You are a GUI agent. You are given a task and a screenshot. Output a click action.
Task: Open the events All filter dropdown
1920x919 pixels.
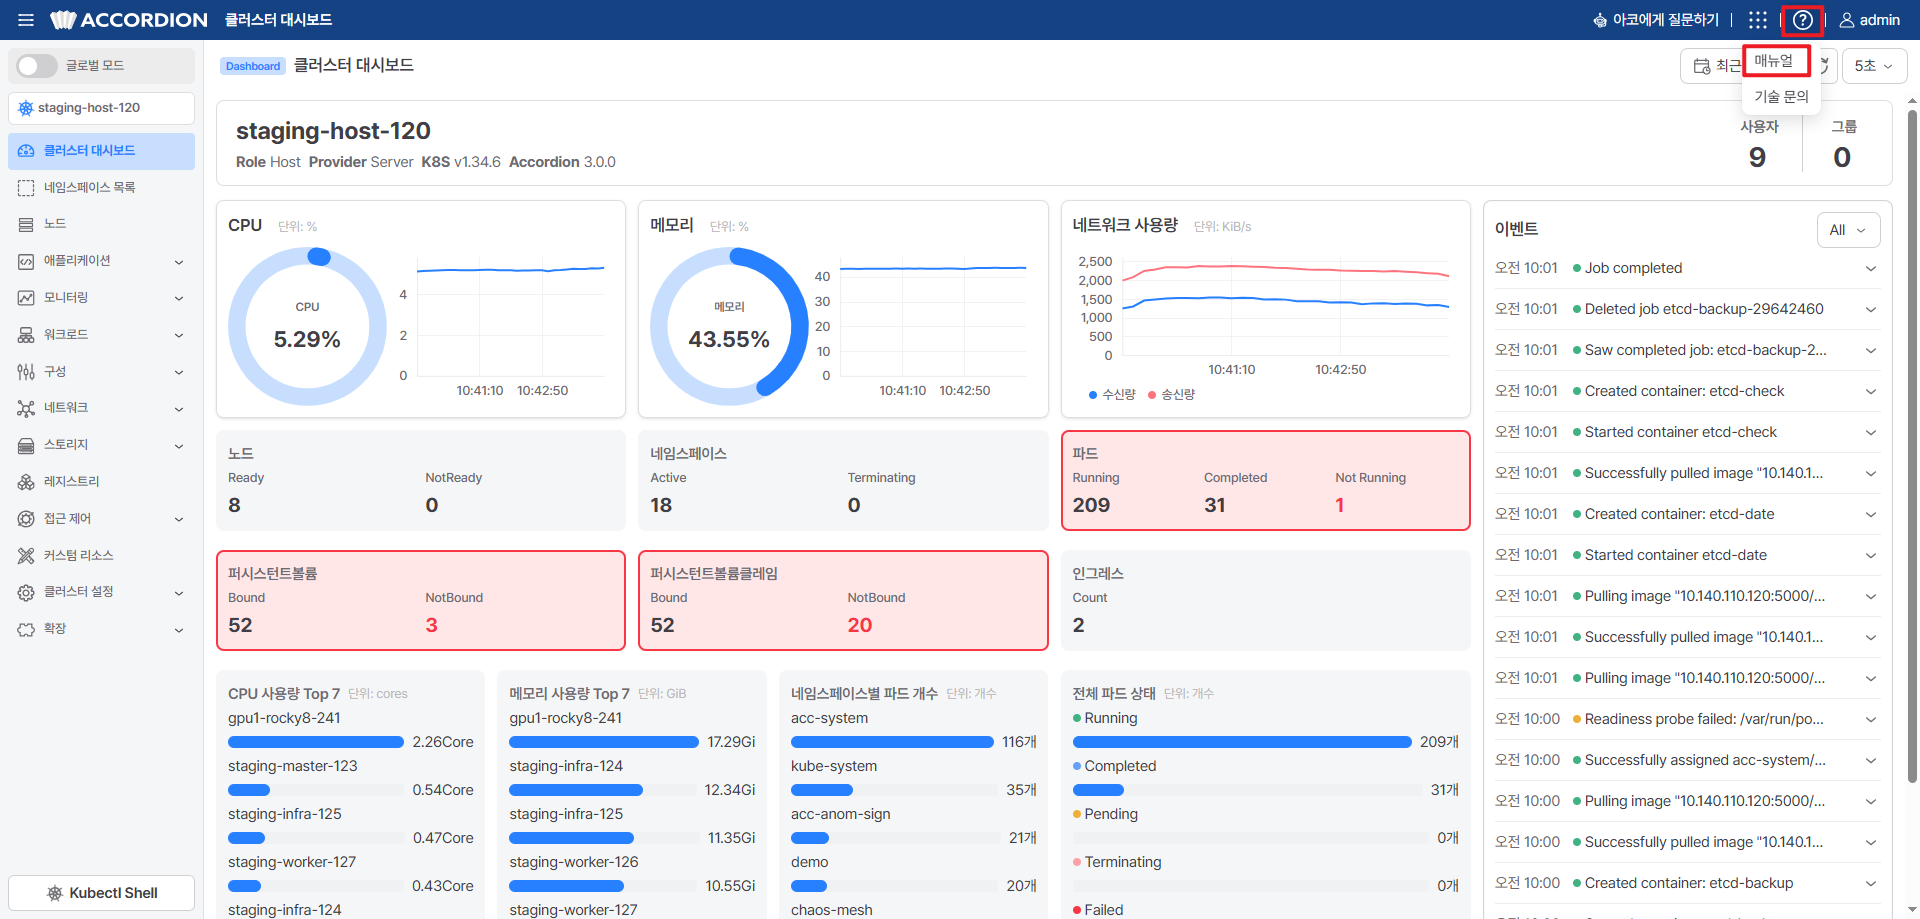pyautogui.click(x=1848, y=230)
